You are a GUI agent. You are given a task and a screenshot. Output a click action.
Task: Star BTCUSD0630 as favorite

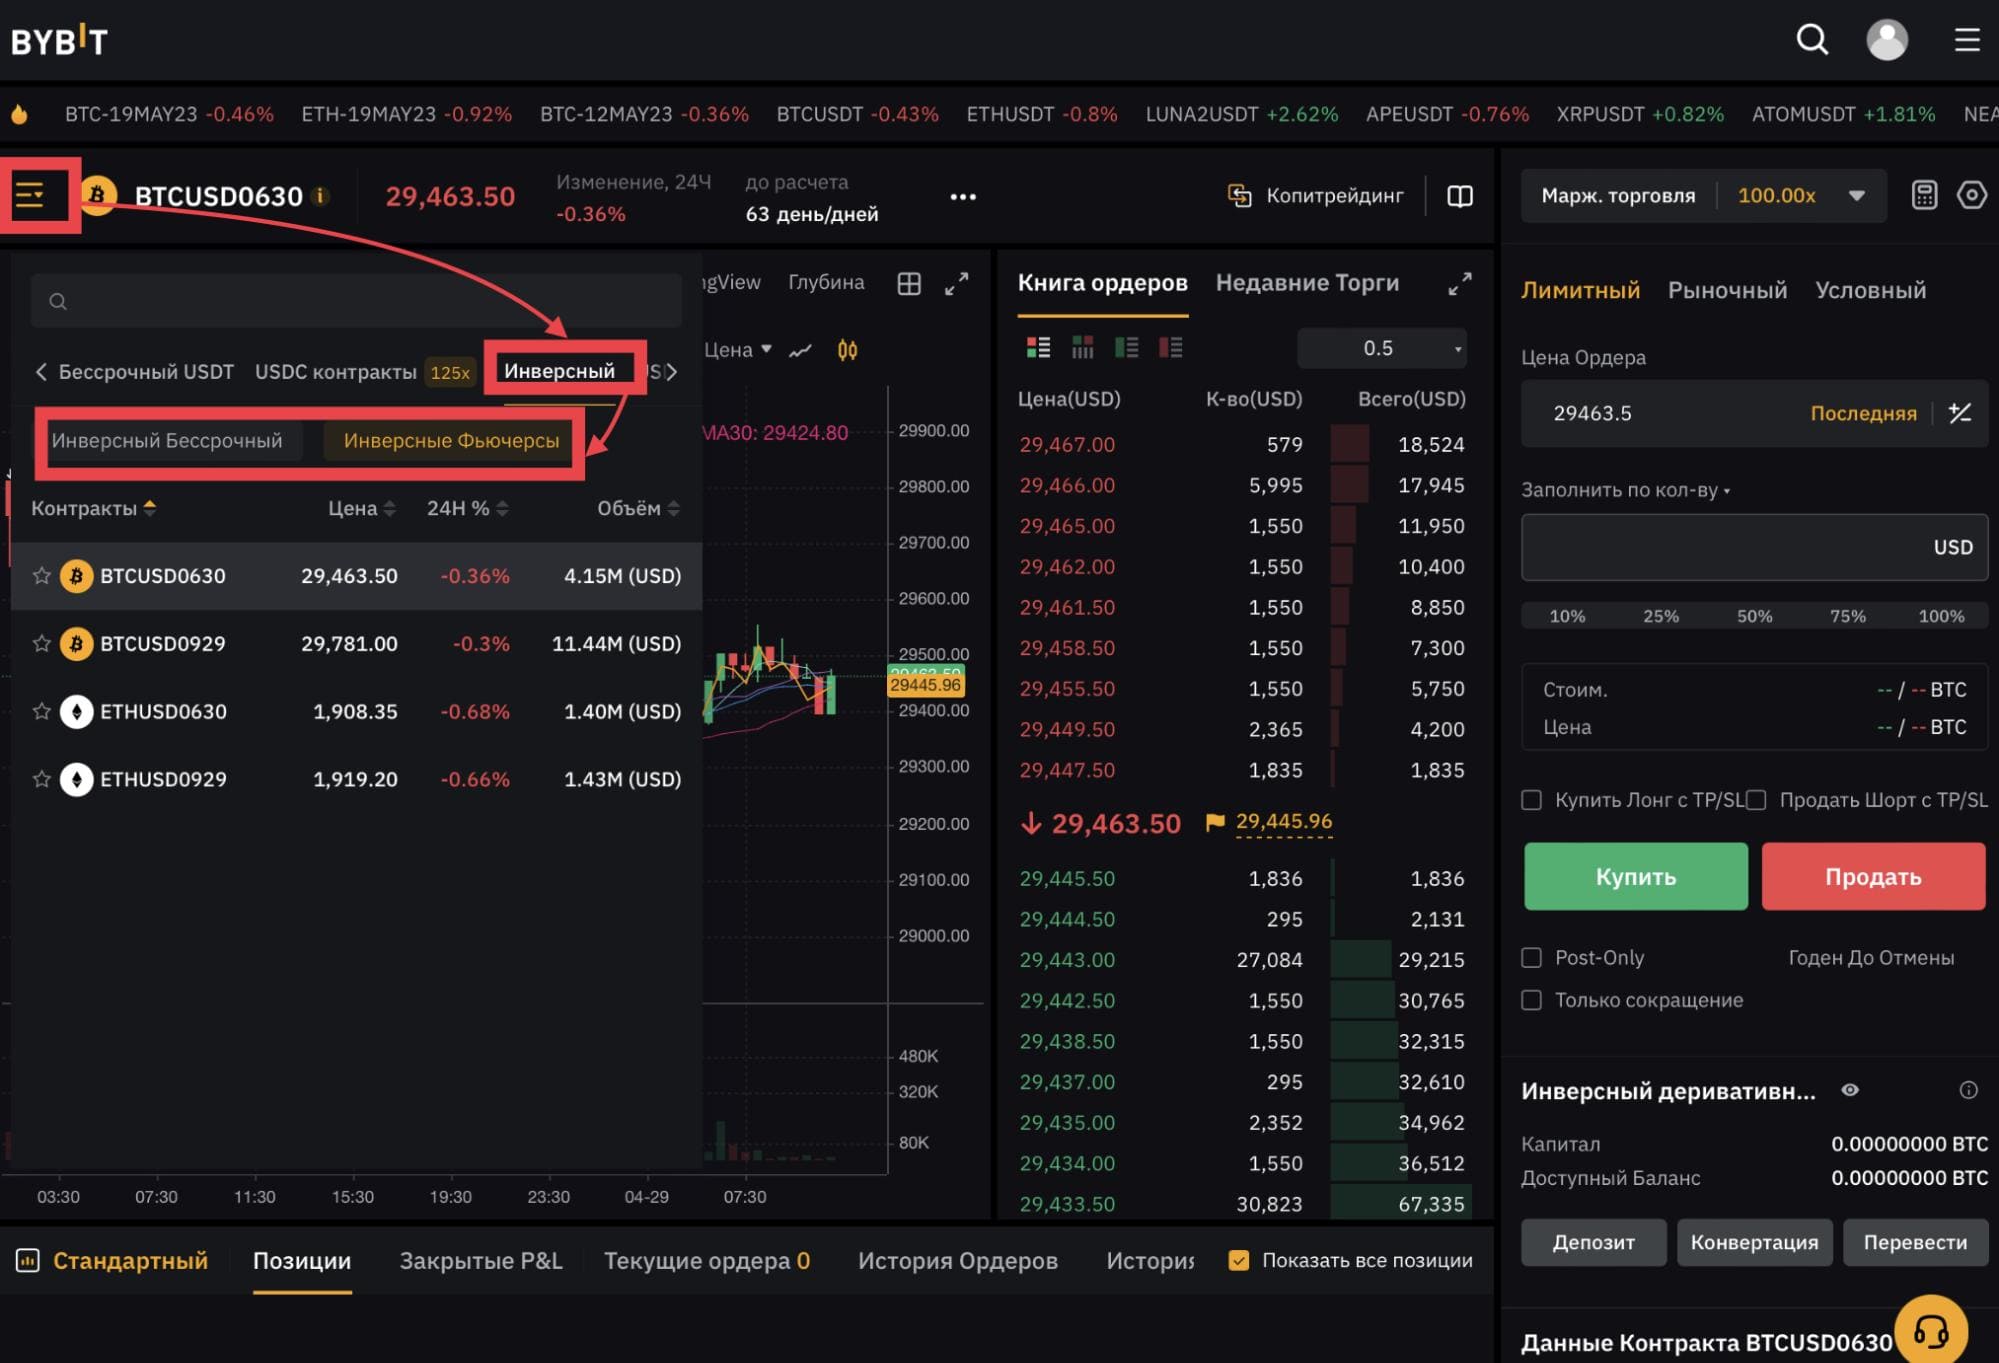tap(41, 576)
